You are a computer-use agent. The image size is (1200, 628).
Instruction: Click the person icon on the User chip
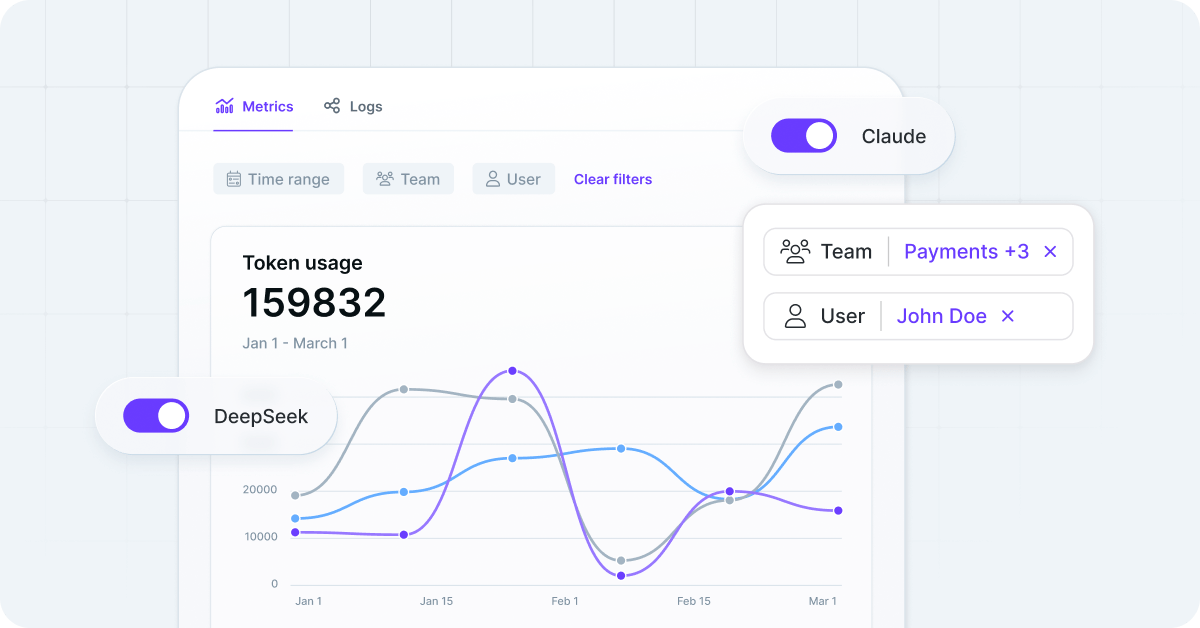coord(491,178)
